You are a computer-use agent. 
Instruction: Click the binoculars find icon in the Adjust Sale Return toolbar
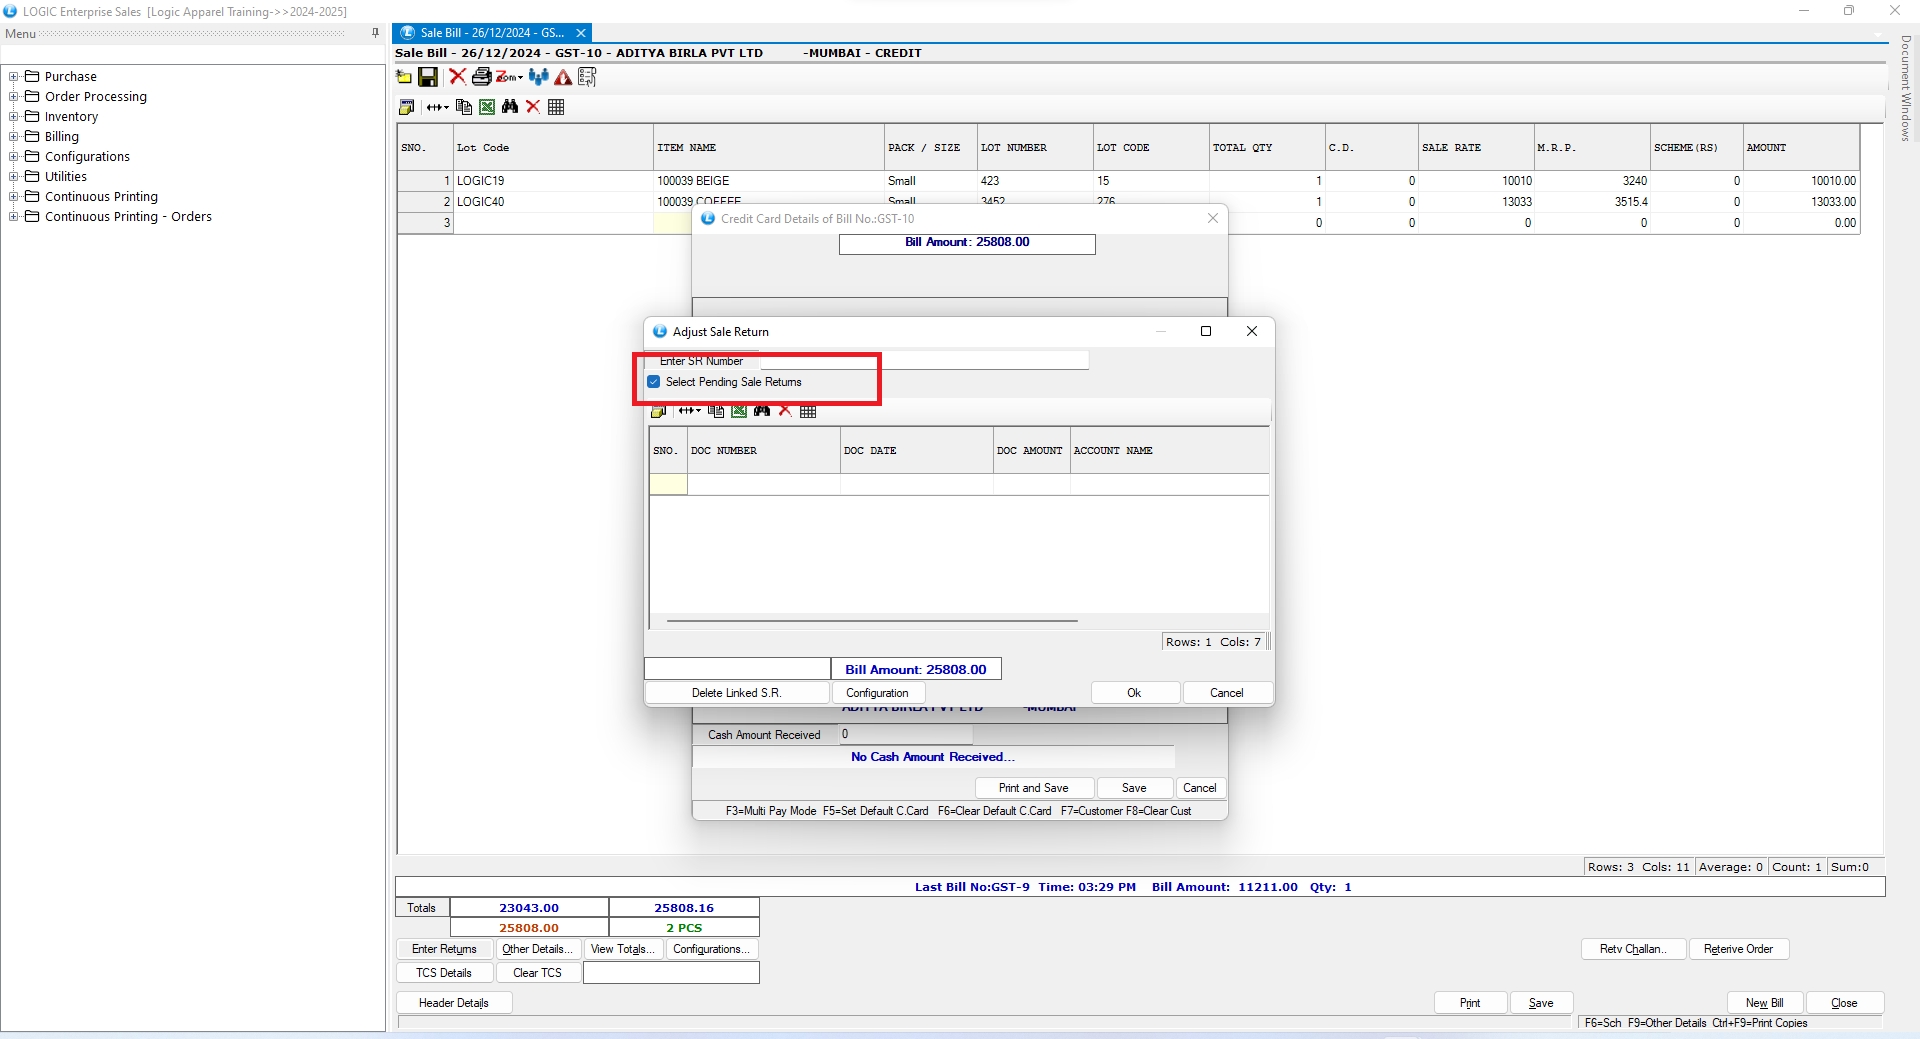pos(762,411)
